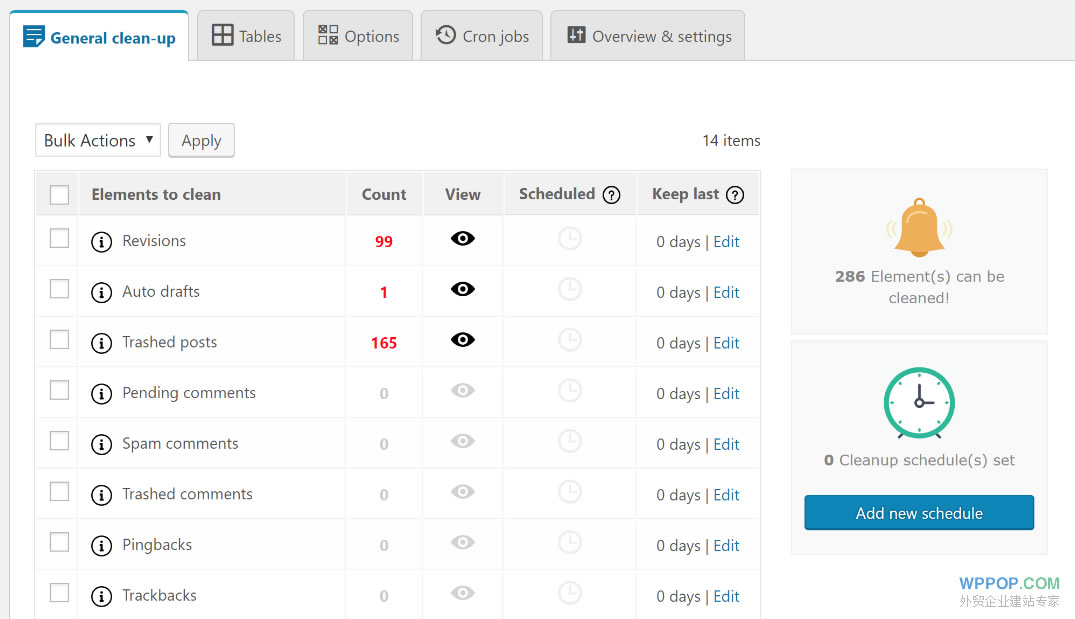The width and height of the screenshot is (1075, 619).
Task: Click the Scheduled column help question mark
Action: click(612, 195)
